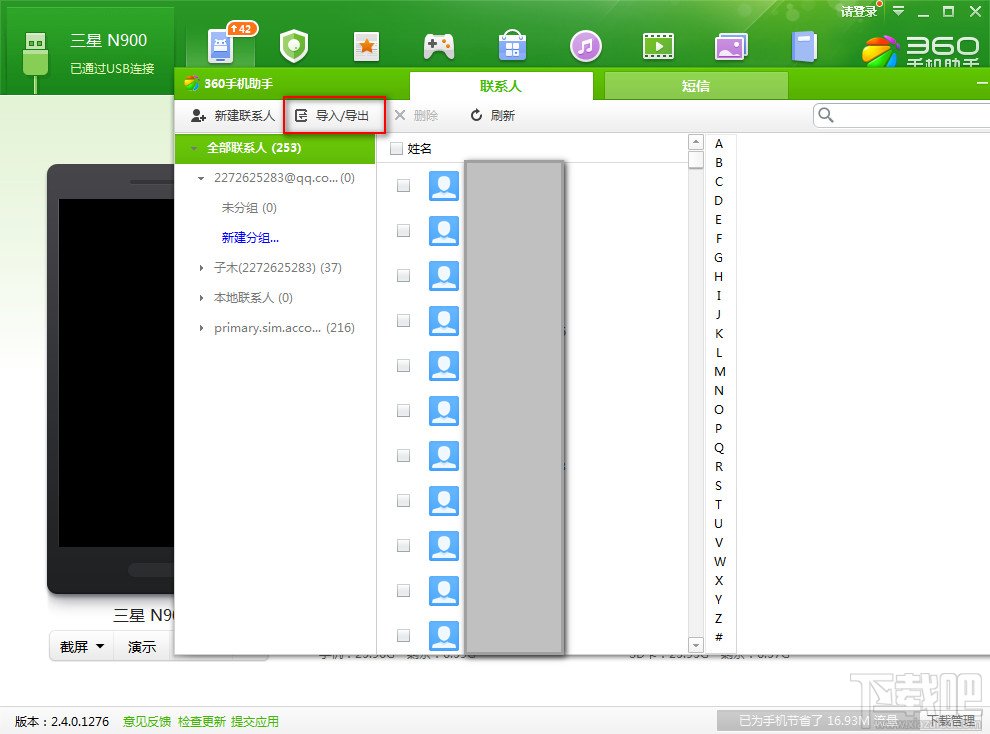Viewport: 990px width, 734px height.
Task: Open the app store bag icon
Action: 512,45
